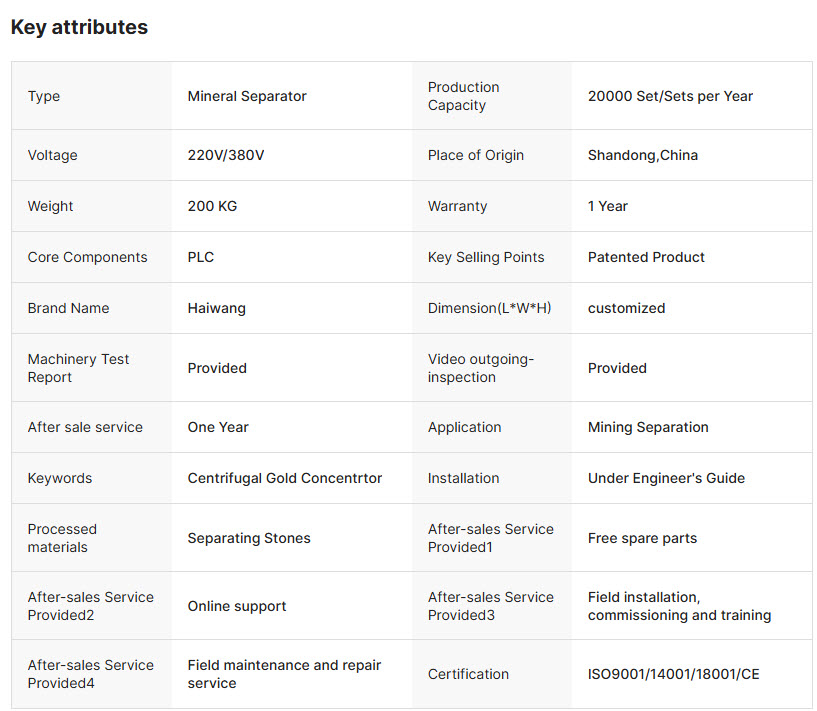Viewport: 817px width, 711px height.
Task: Click the Key attributes heading
Action: click(79, 27)
